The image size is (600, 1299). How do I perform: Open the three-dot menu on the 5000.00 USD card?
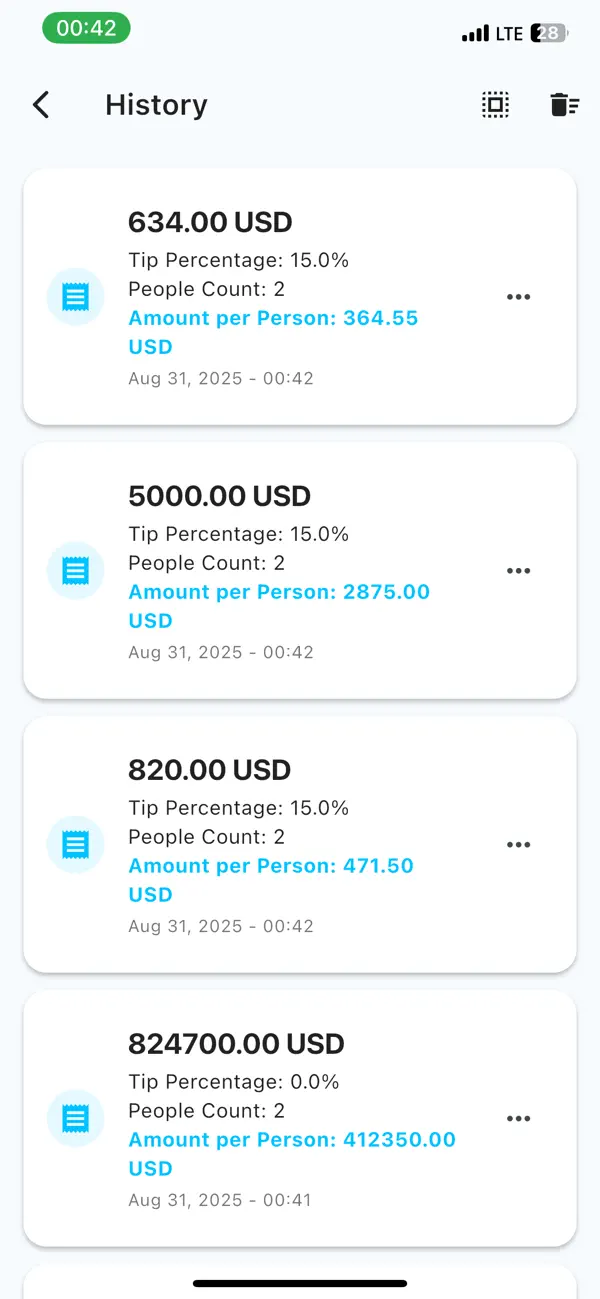click(519, 570)
